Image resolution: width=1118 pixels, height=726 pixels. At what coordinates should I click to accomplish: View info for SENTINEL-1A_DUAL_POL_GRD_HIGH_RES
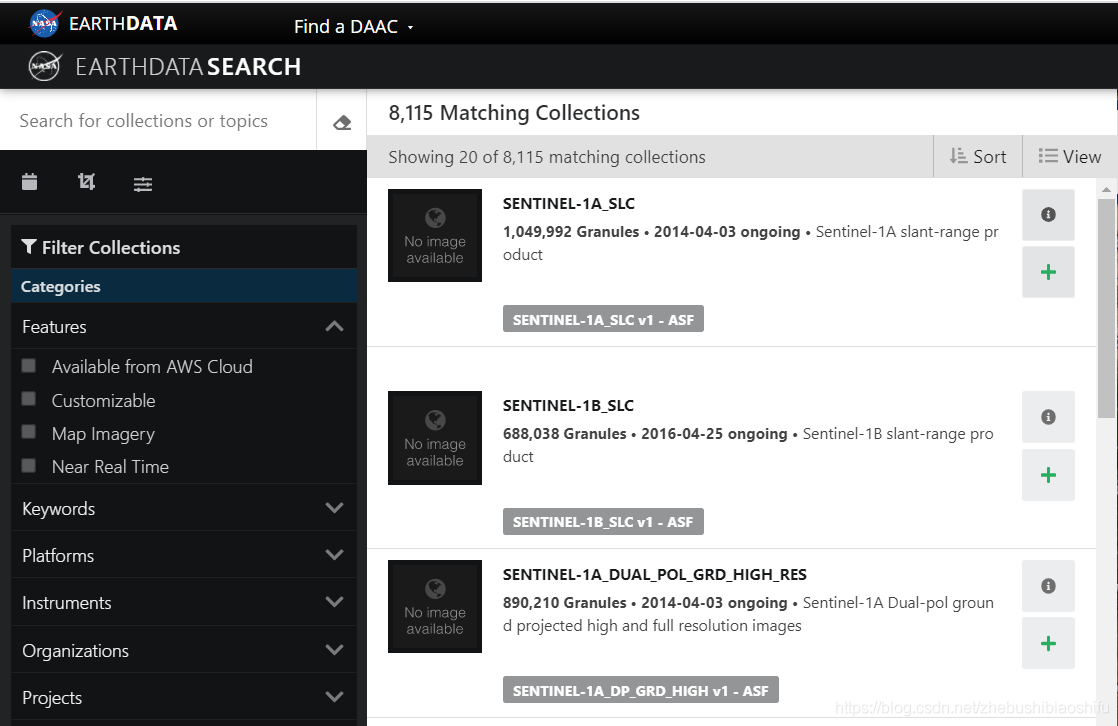(1048, 586)
